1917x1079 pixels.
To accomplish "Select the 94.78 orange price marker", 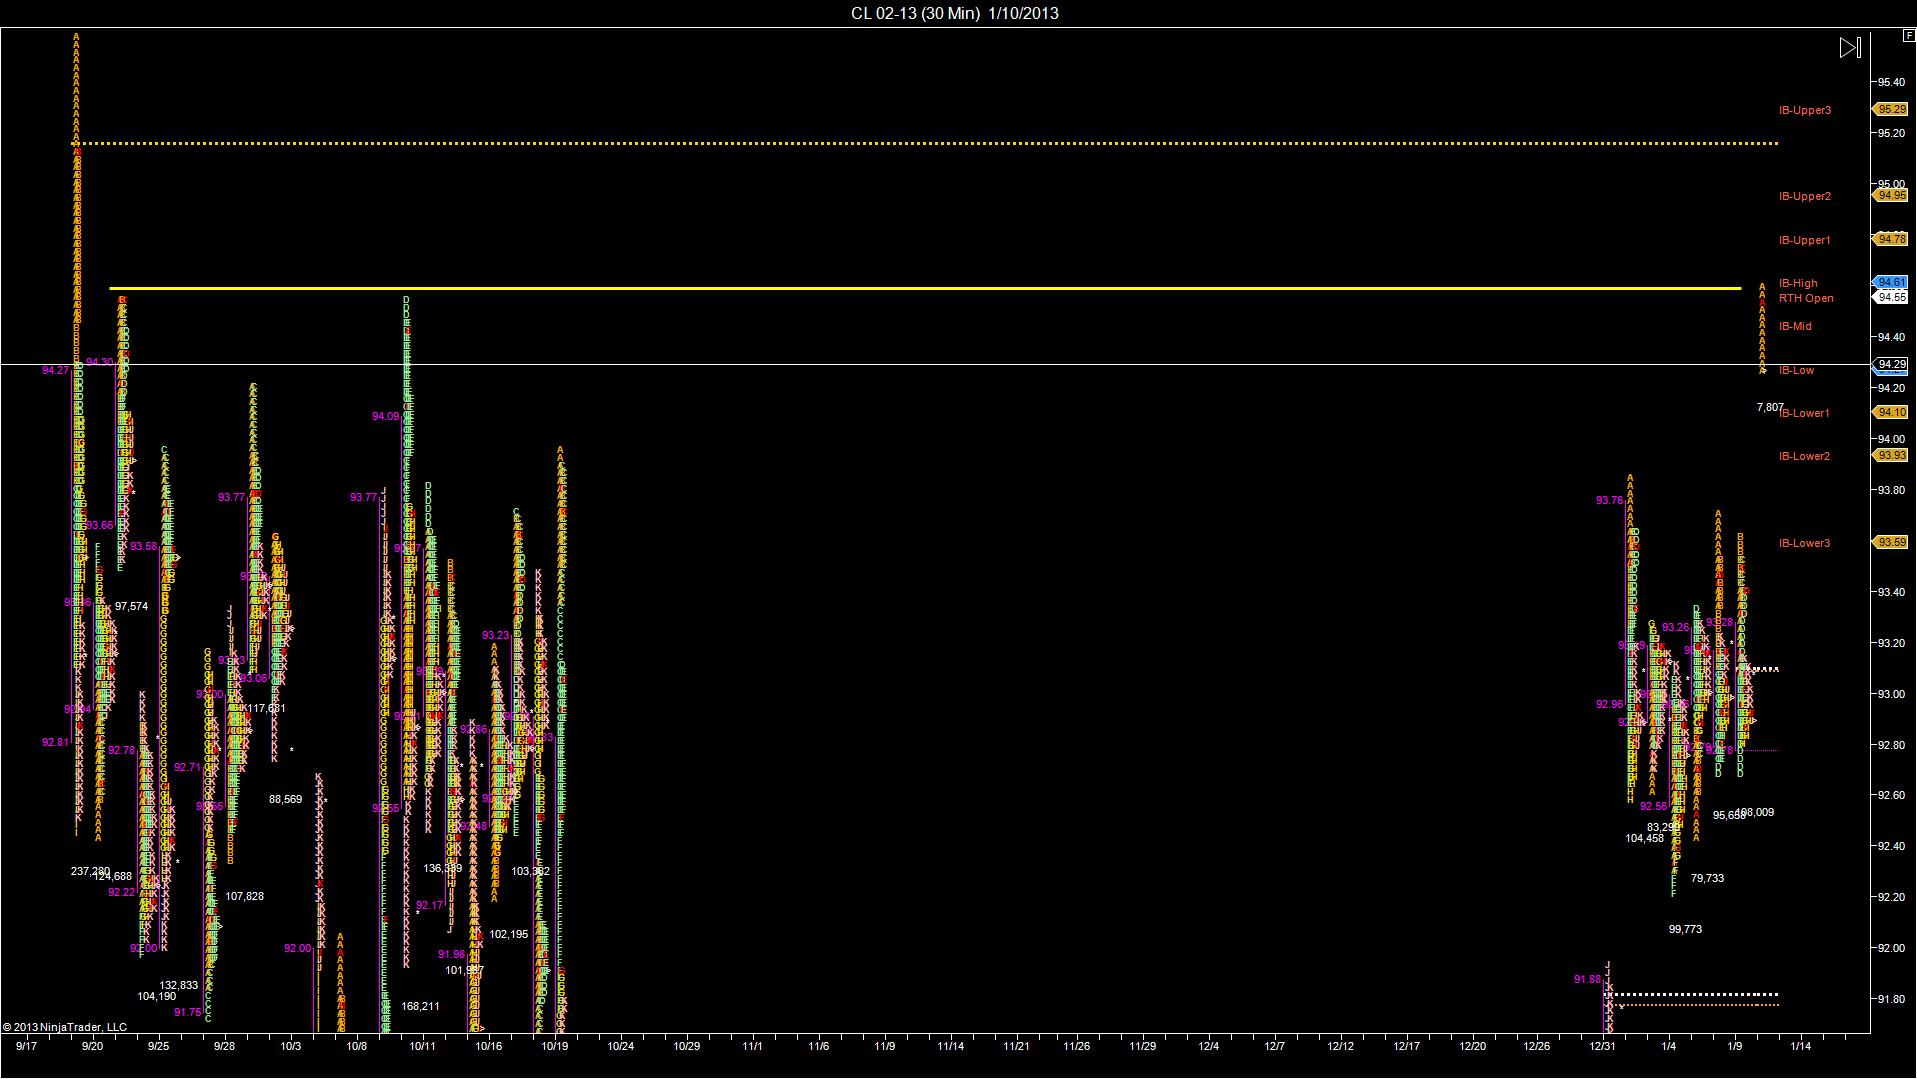I will pyautogui.click(x=1891, y=239).
